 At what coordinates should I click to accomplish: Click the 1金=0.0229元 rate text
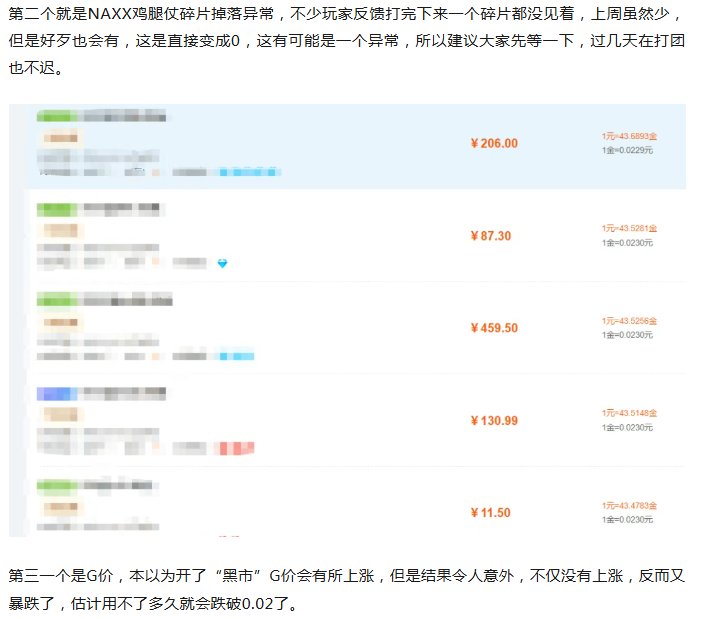click(x=627, y=150)
